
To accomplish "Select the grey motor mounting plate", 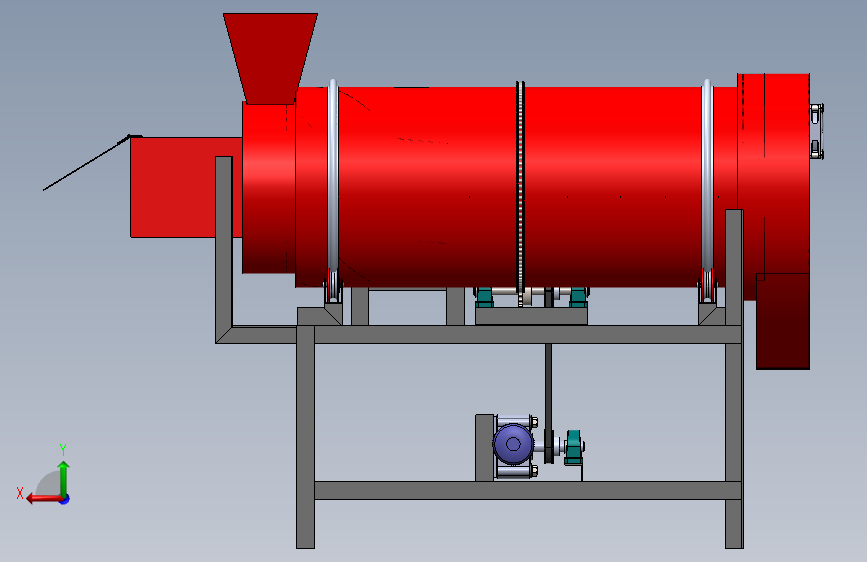I will [484, 447].
